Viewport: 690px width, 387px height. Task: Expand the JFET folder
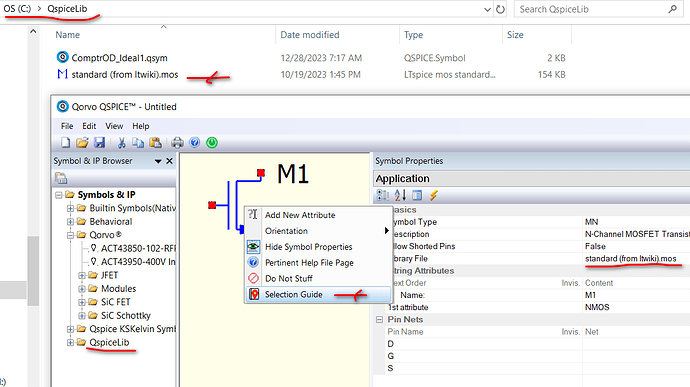(82, 275)
